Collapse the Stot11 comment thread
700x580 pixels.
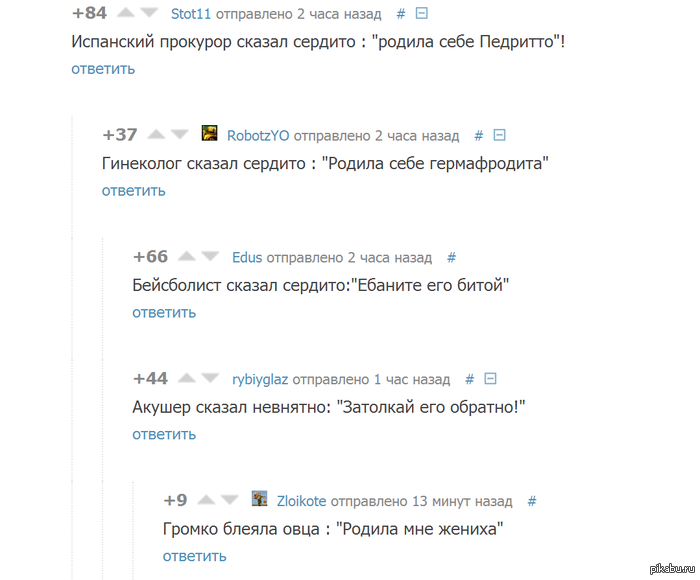422,13
